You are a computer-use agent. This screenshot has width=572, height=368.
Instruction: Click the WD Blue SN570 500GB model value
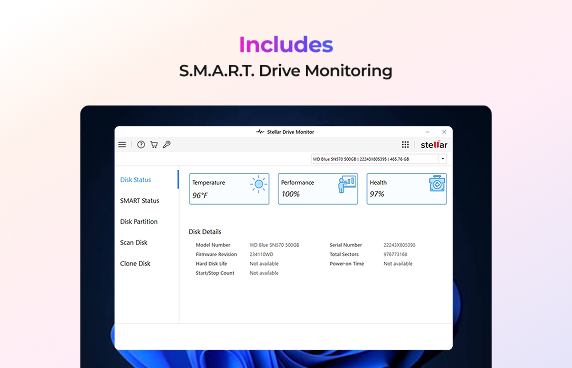(274, 245)
